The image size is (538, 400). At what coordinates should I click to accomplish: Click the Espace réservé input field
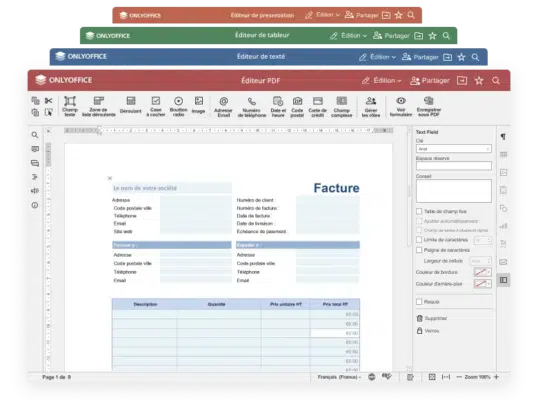pyautogui.click(x=454, y=166)
